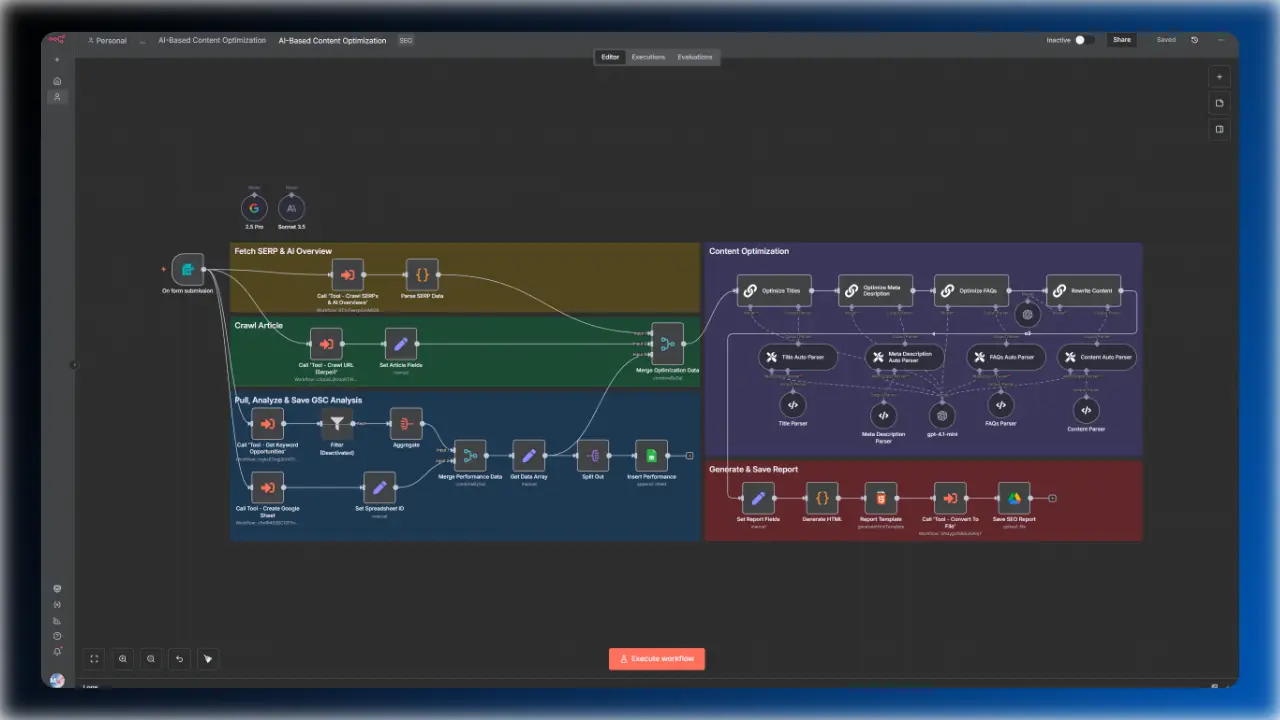Click the Split Out node

click(x=592, y=456)
